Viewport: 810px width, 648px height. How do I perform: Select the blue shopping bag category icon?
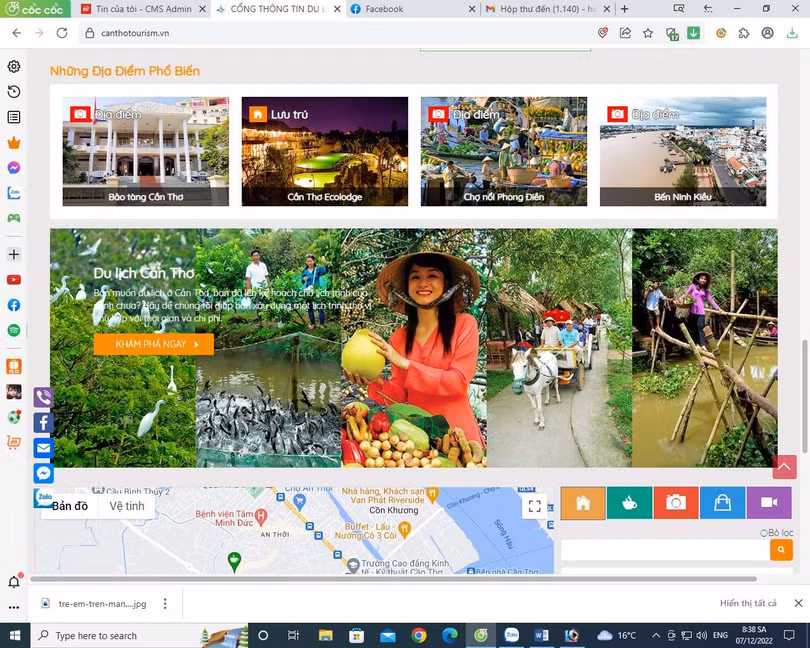tap(723, 503)
